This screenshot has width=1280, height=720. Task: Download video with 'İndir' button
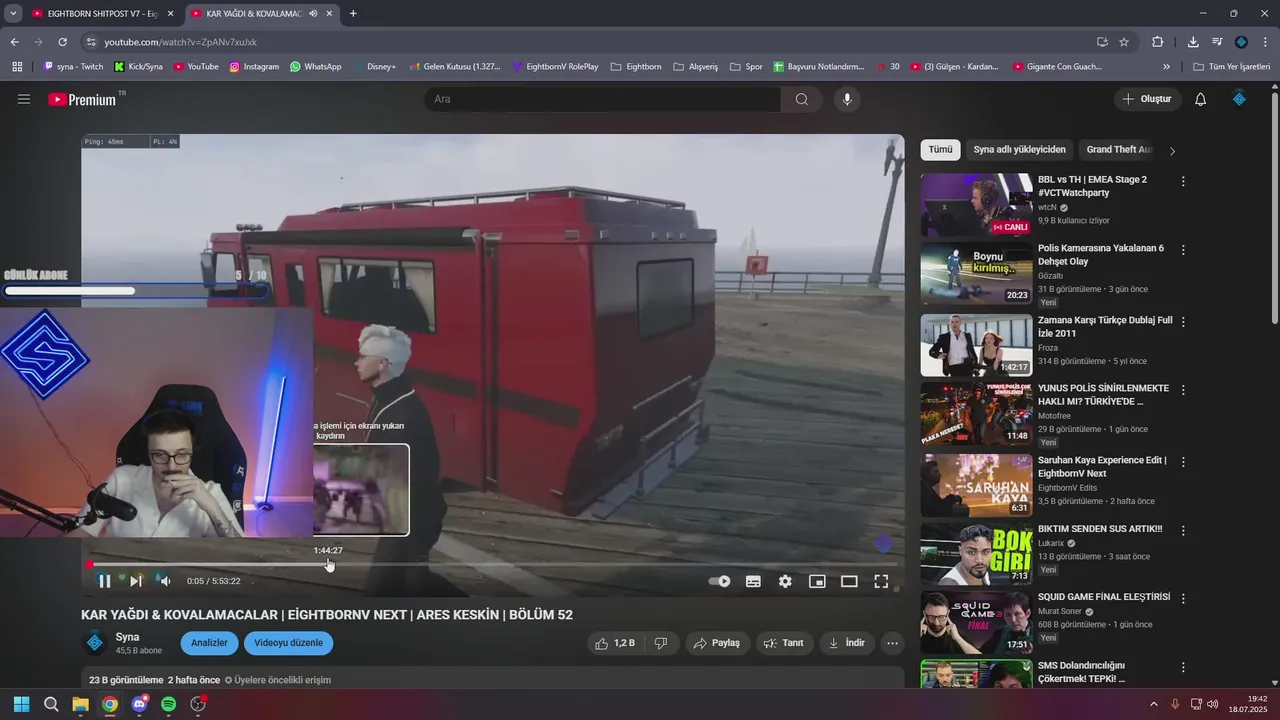[846, 643]
